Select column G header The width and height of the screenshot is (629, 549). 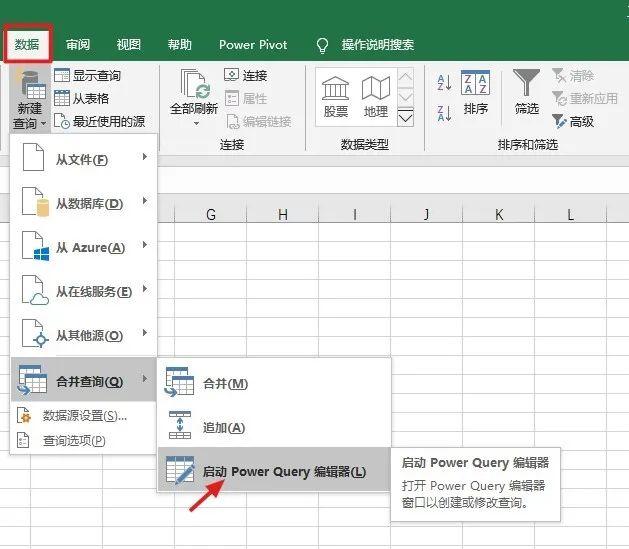pos(211,215)
